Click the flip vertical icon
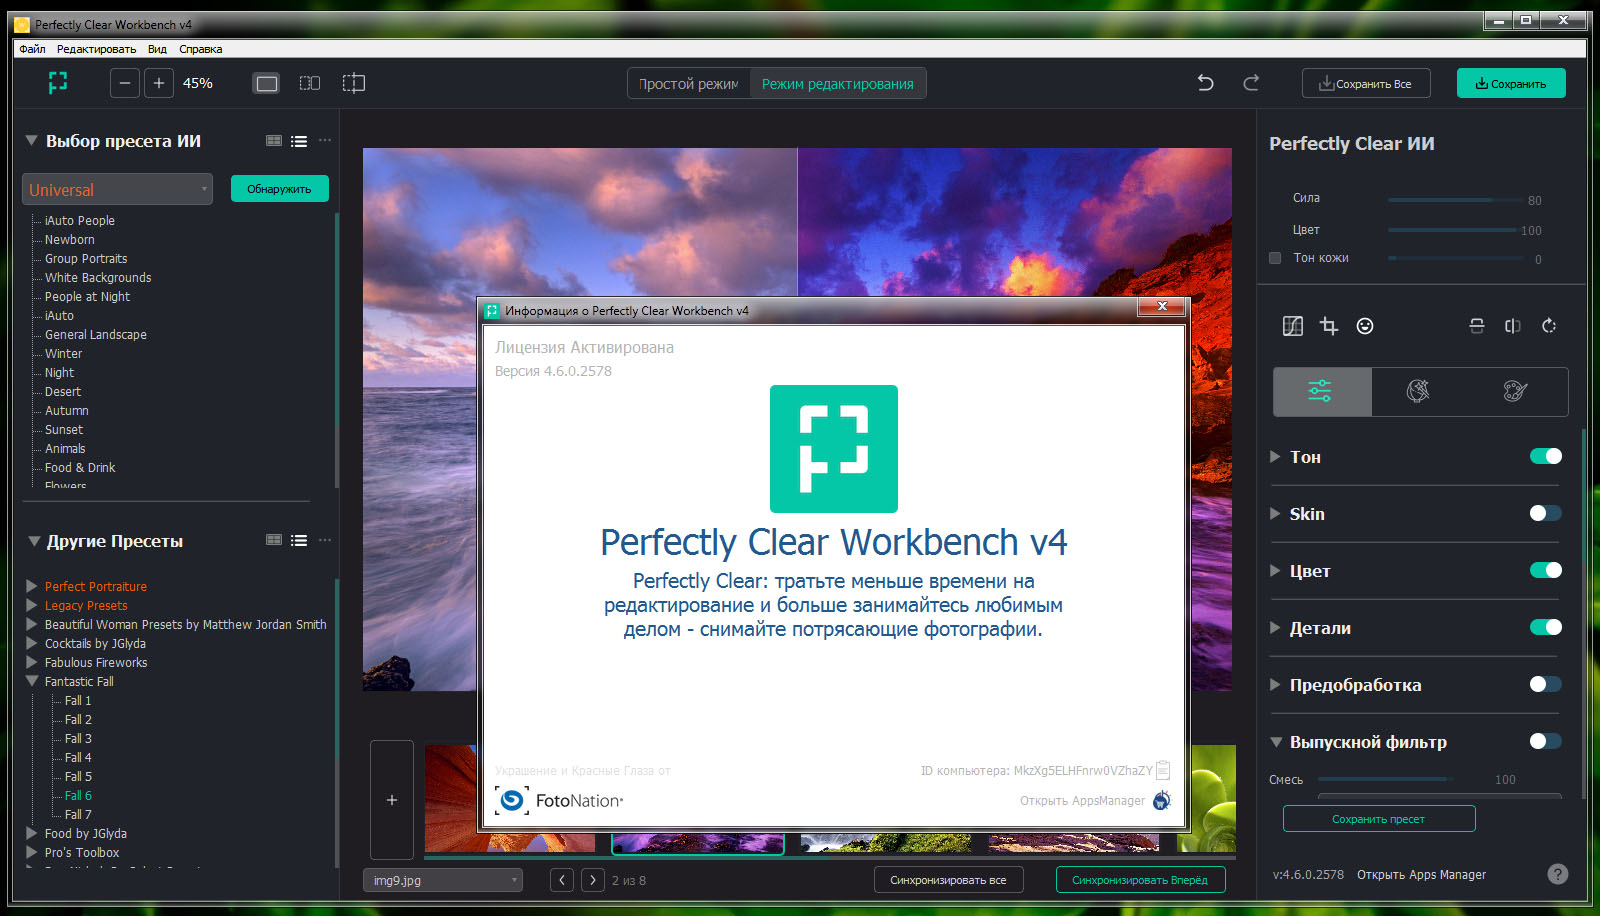 (1477, 326)
